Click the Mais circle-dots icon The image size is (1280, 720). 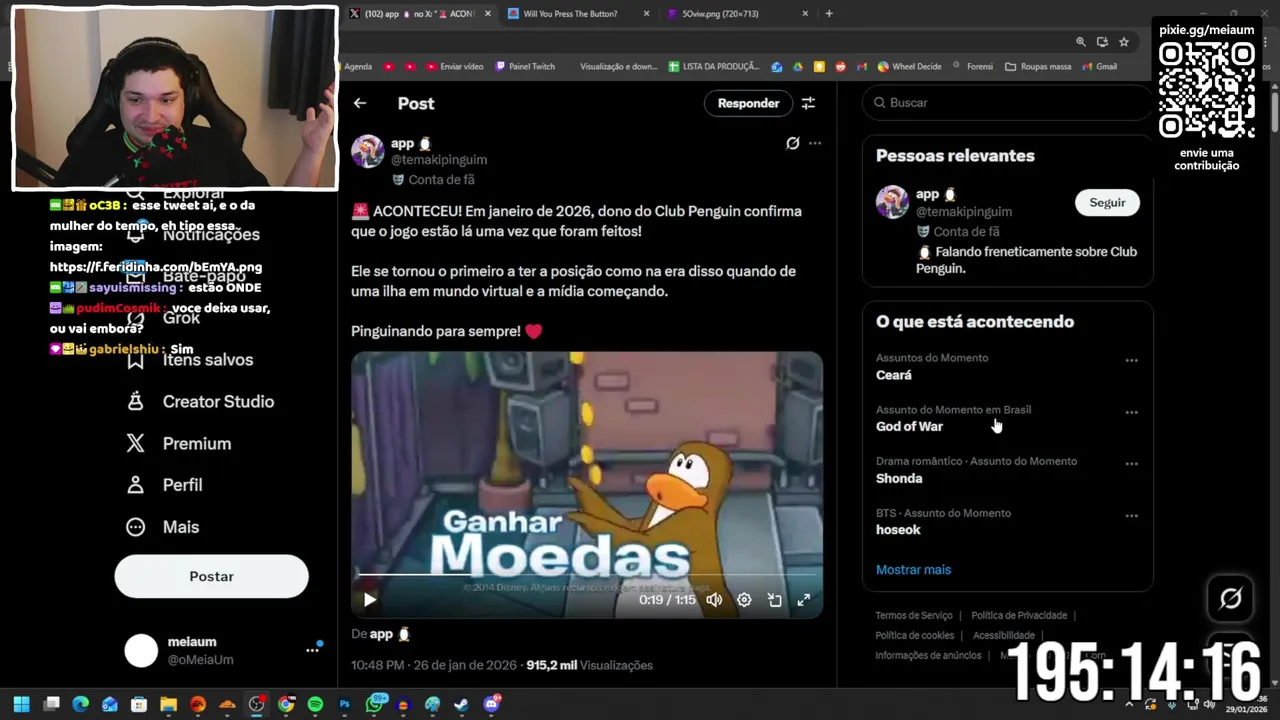coord(136,526)
